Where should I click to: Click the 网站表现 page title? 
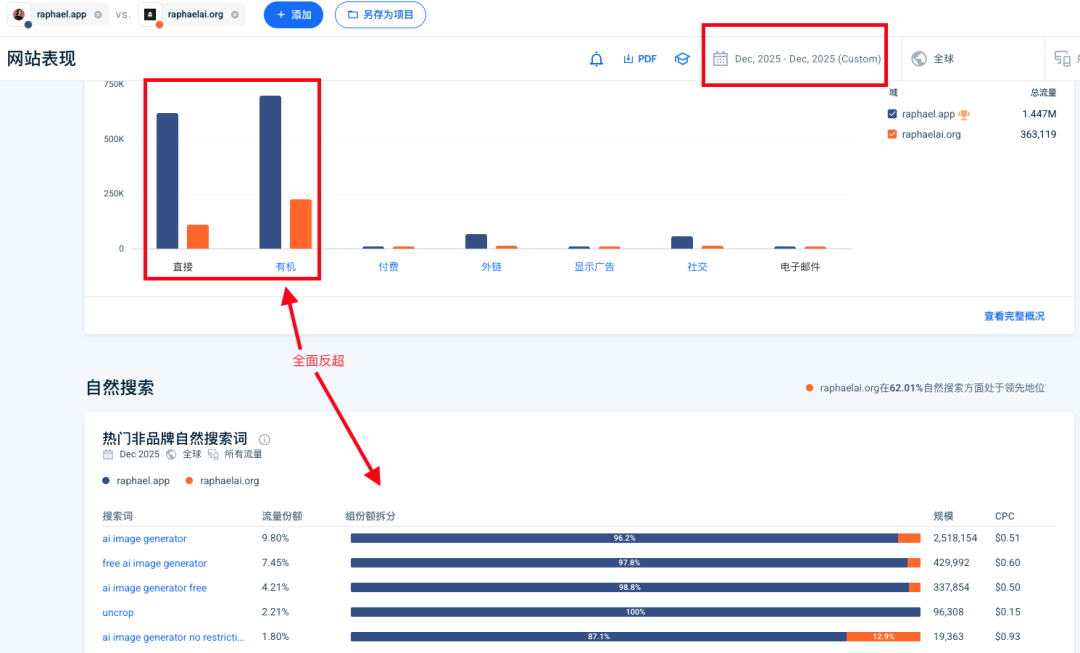[x=41, y=59]
